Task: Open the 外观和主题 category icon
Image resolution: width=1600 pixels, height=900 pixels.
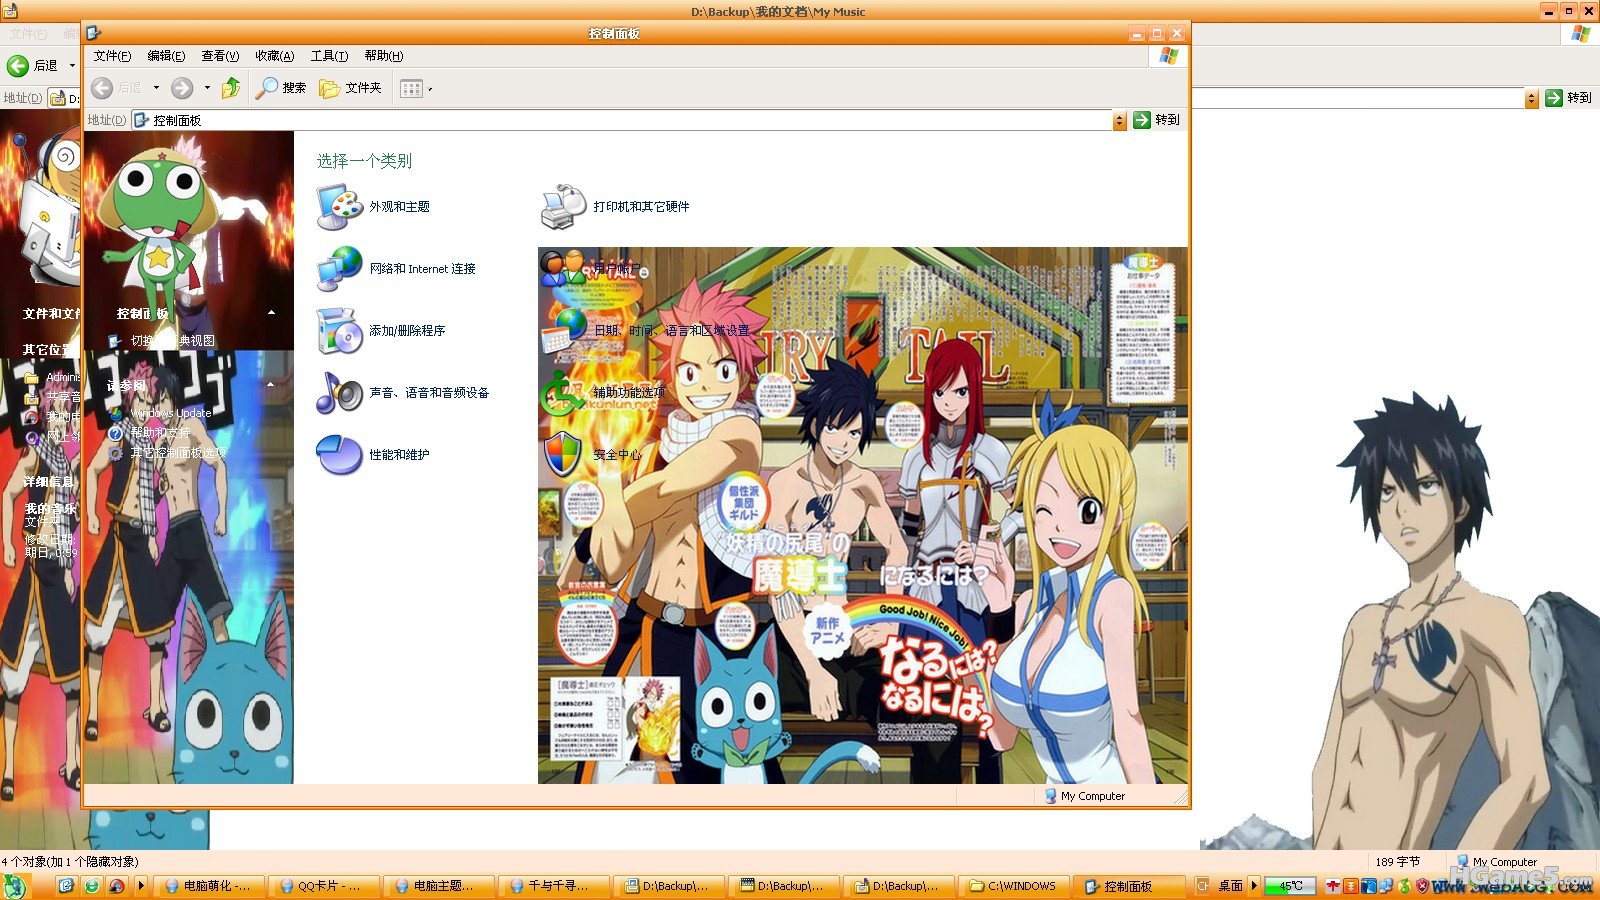Action: pos(340,207)
